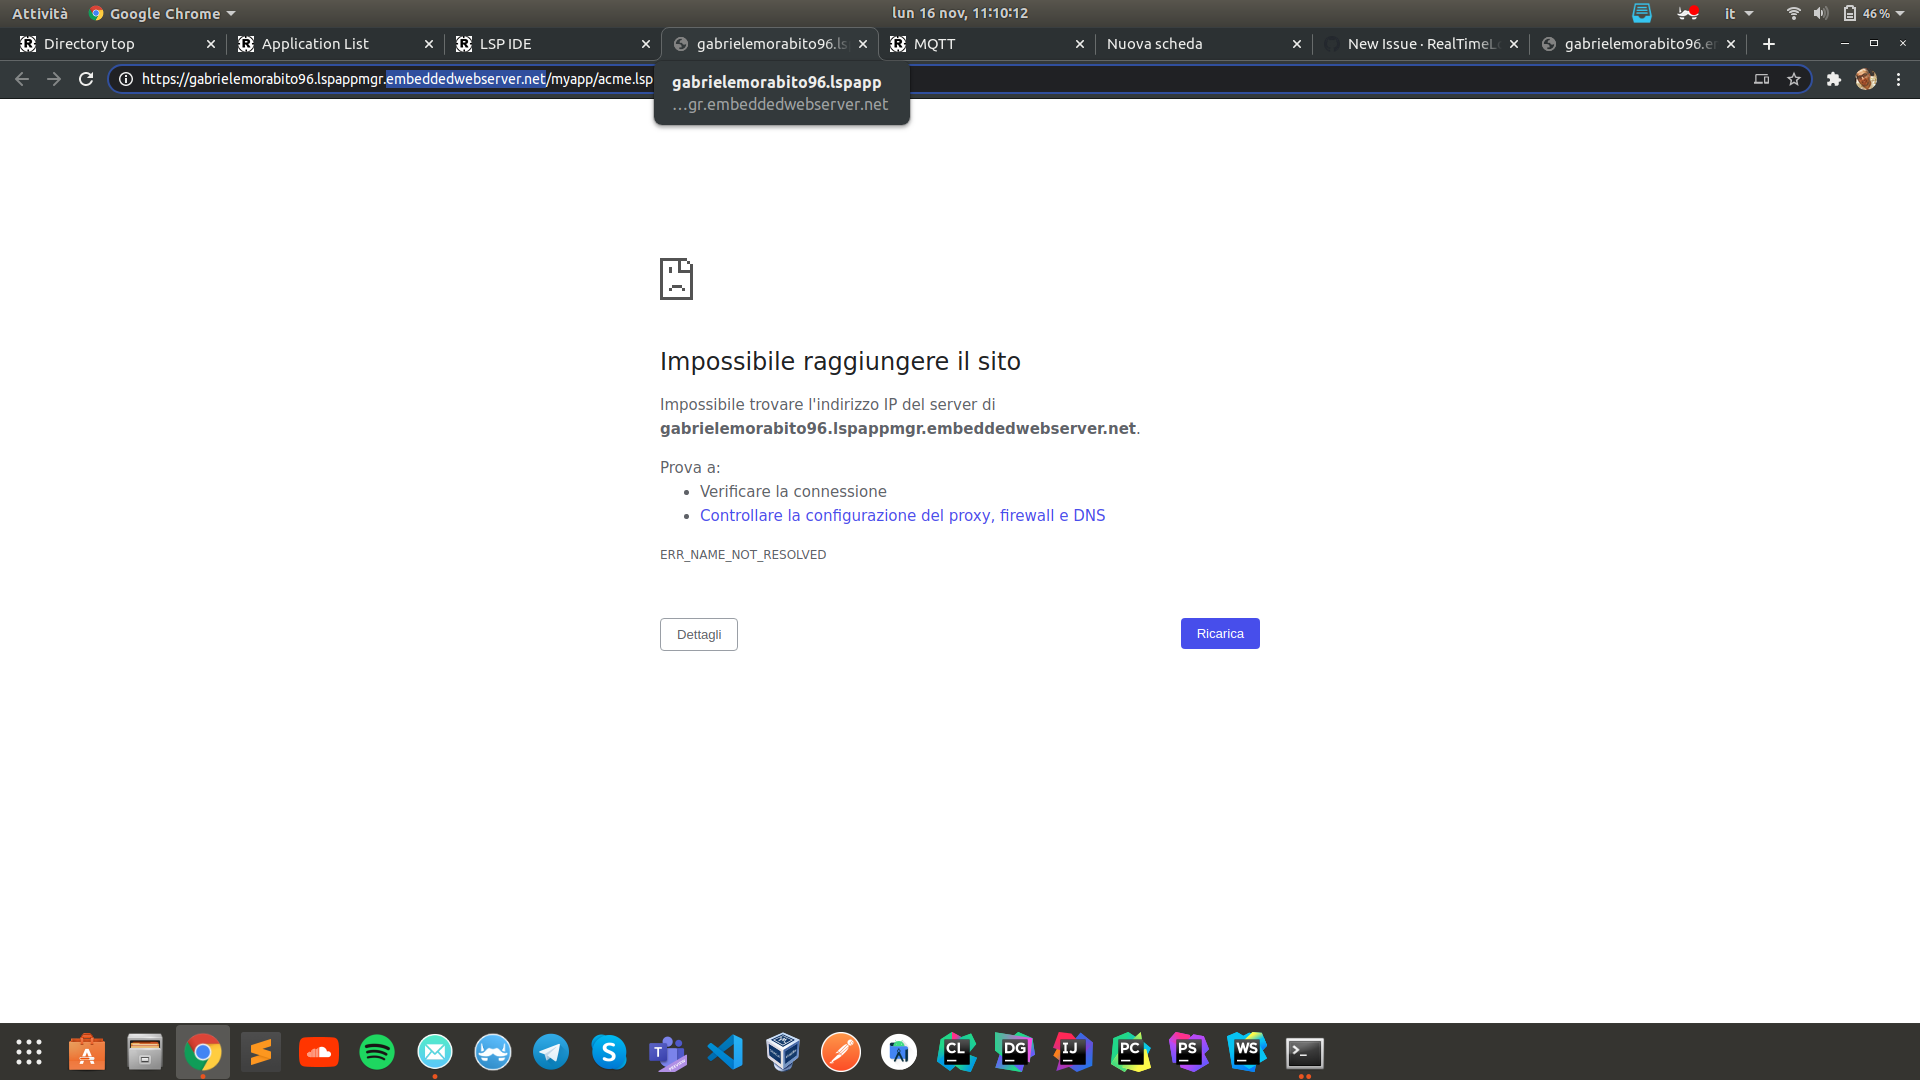Launch PyCharm from the dock

(1129, 1052)
